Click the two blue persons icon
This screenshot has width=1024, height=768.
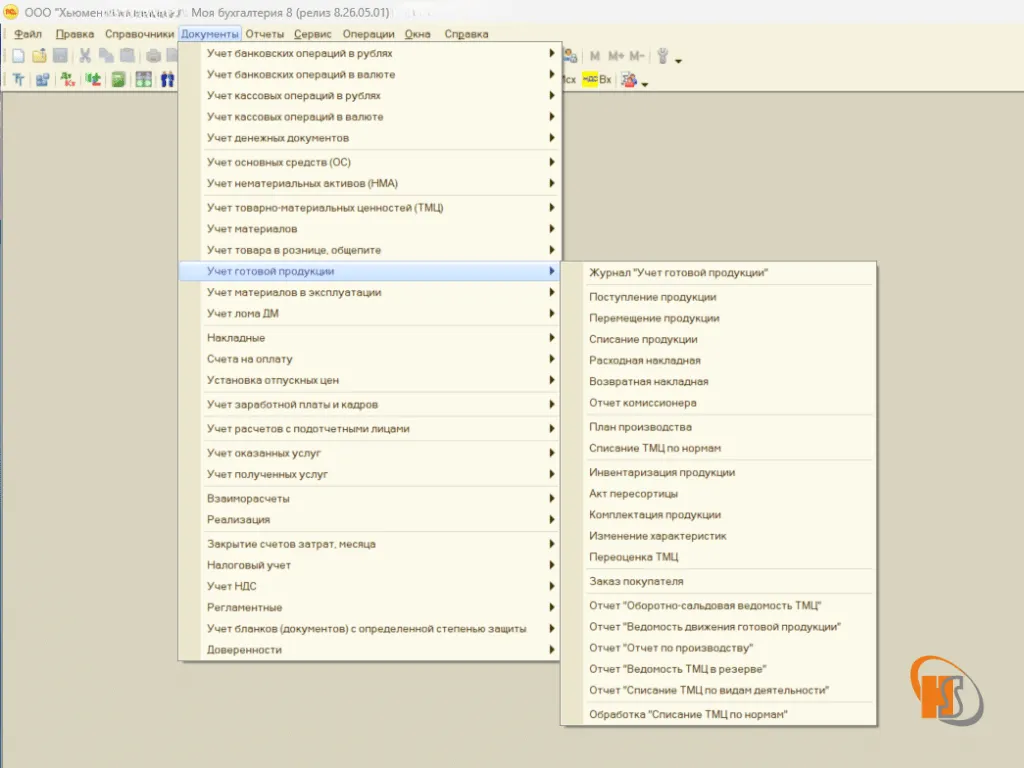tap(167, 80)
